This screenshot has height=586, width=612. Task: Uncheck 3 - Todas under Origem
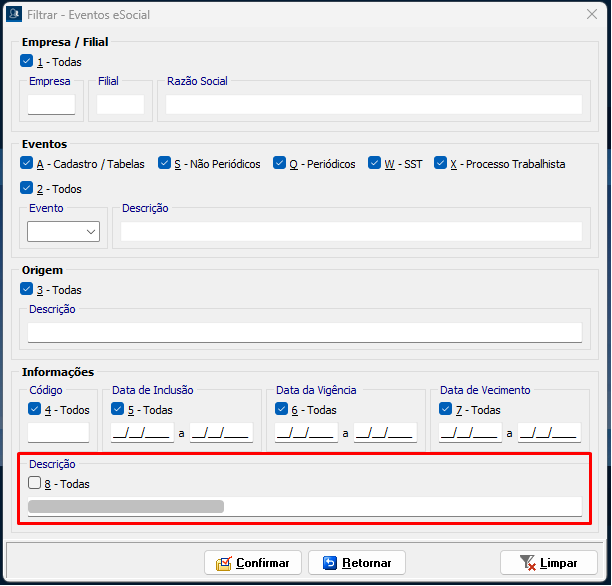27,289
